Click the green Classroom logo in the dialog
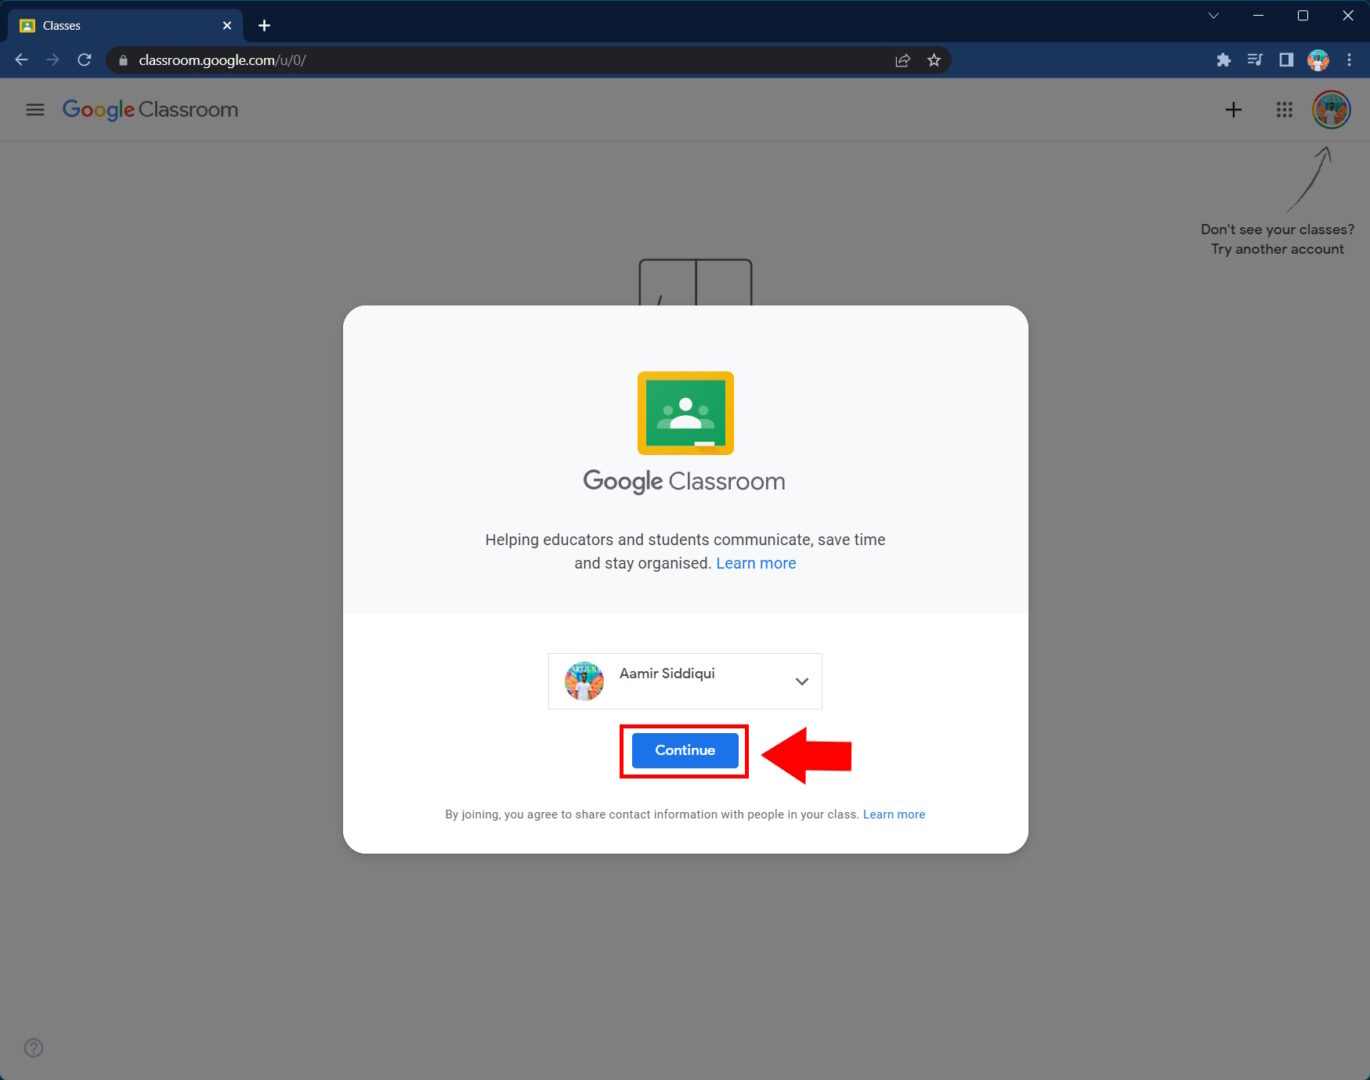The width and height of the screenshot is (1370, 1080). (686, 413)
